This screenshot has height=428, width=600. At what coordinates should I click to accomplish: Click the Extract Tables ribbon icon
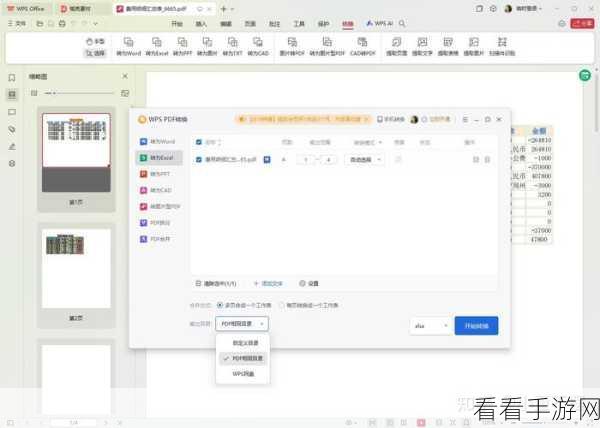coord(448,46)
